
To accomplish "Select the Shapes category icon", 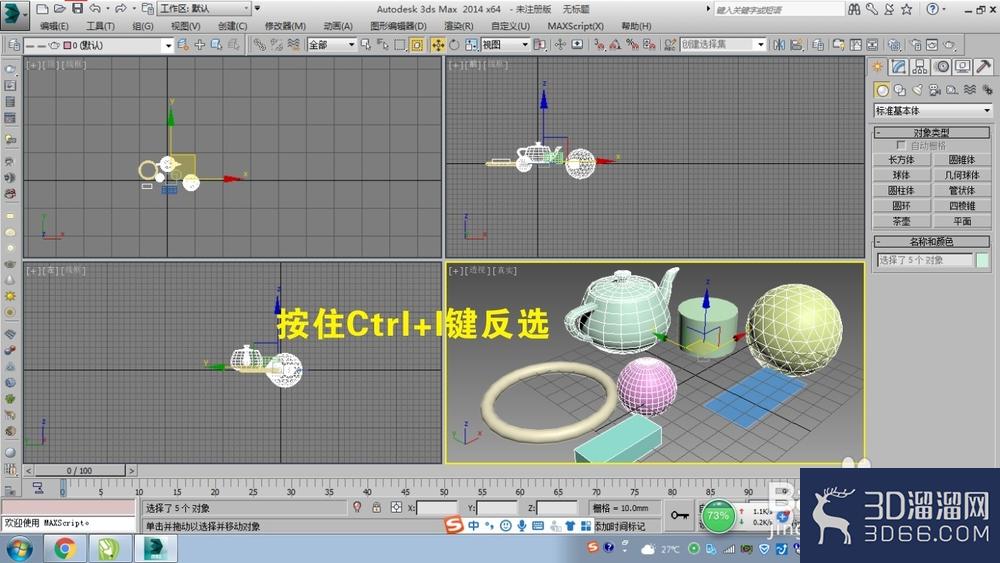I will tap(900, 90).
